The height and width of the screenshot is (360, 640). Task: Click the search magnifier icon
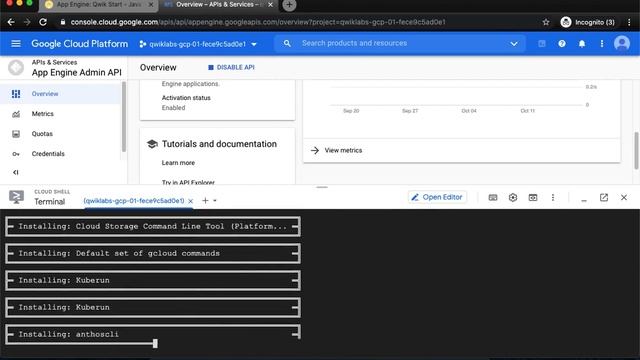click(287, 43)
